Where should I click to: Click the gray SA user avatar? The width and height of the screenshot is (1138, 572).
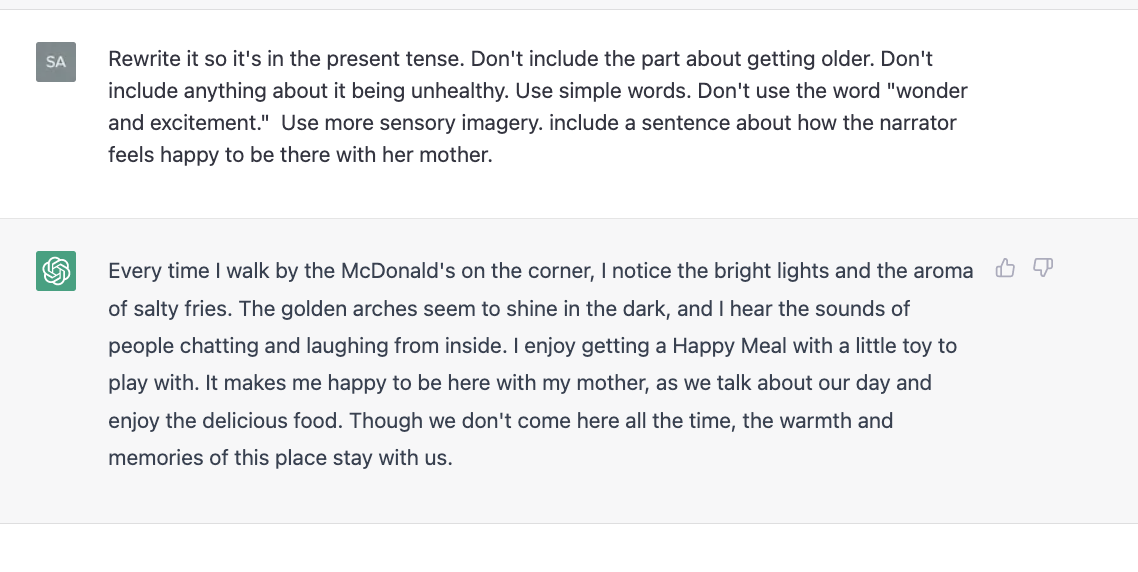click(x=56, y=62)
